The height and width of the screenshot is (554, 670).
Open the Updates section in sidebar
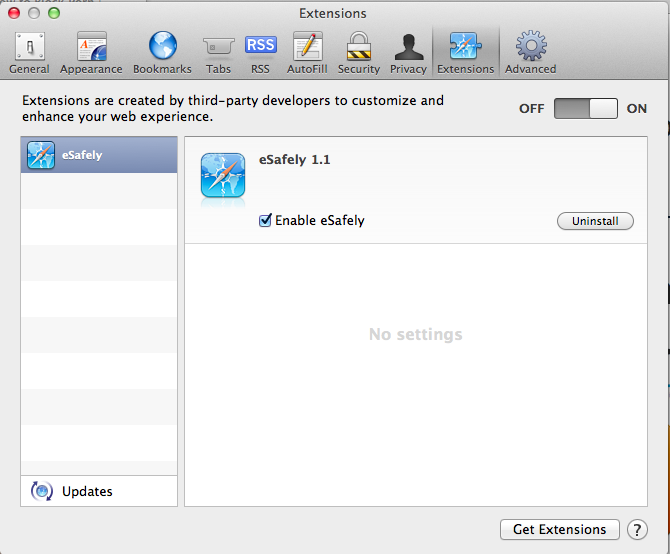pos(99,491)
